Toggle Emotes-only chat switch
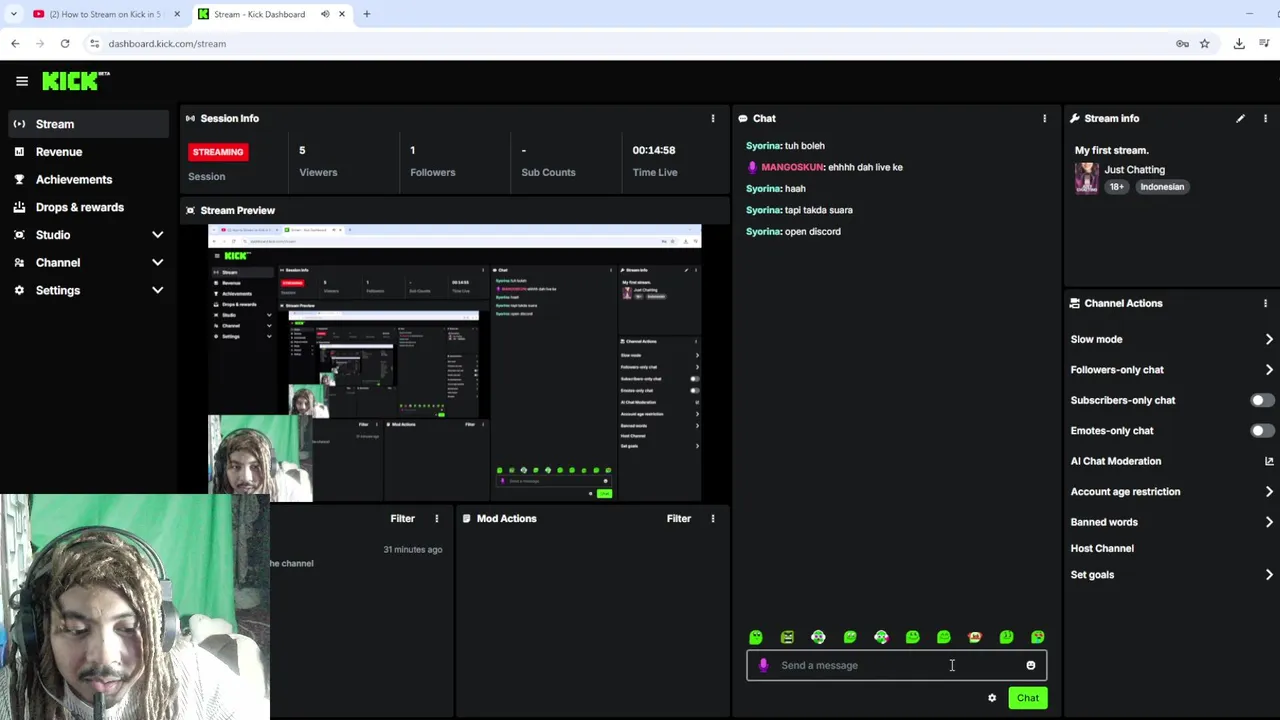The image size is (1280, 720). [1262, 431]
